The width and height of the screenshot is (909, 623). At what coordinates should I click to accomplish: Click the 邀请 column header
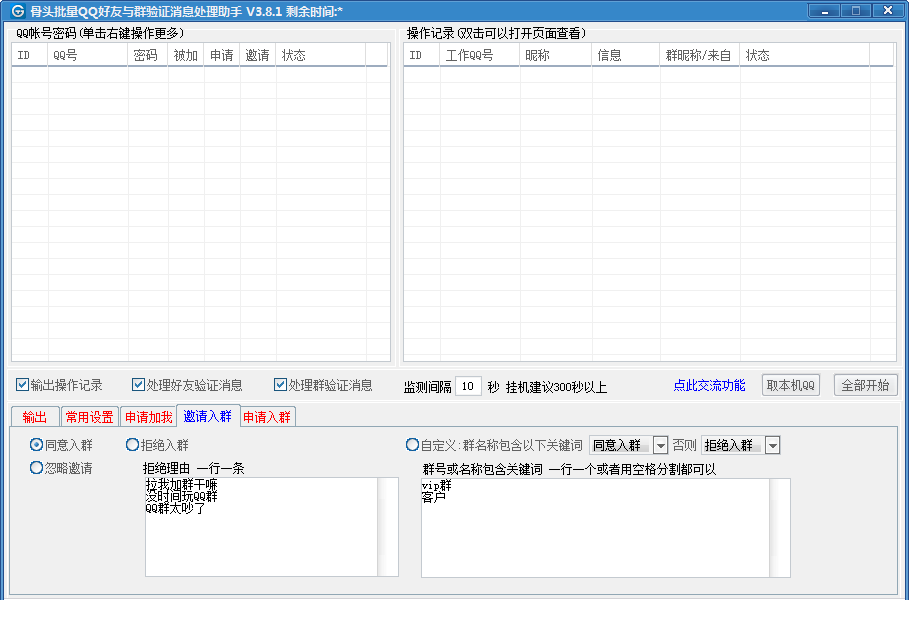[x=257, y=55]
